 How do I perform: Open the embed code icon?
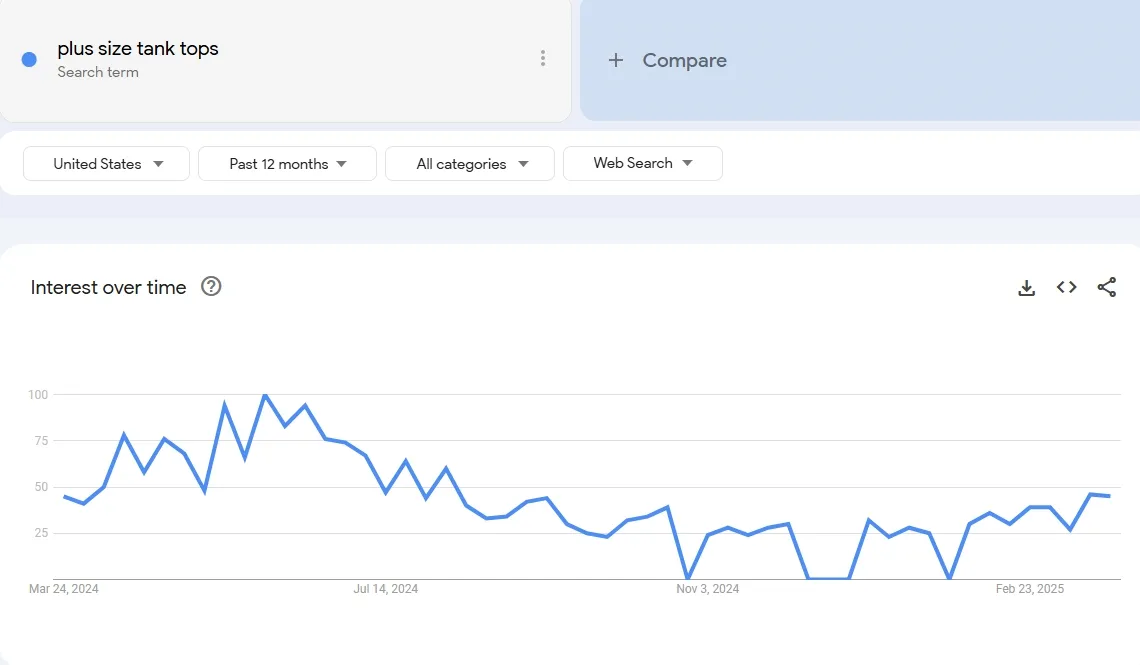pyautogui.click(x=1066, y=288)
